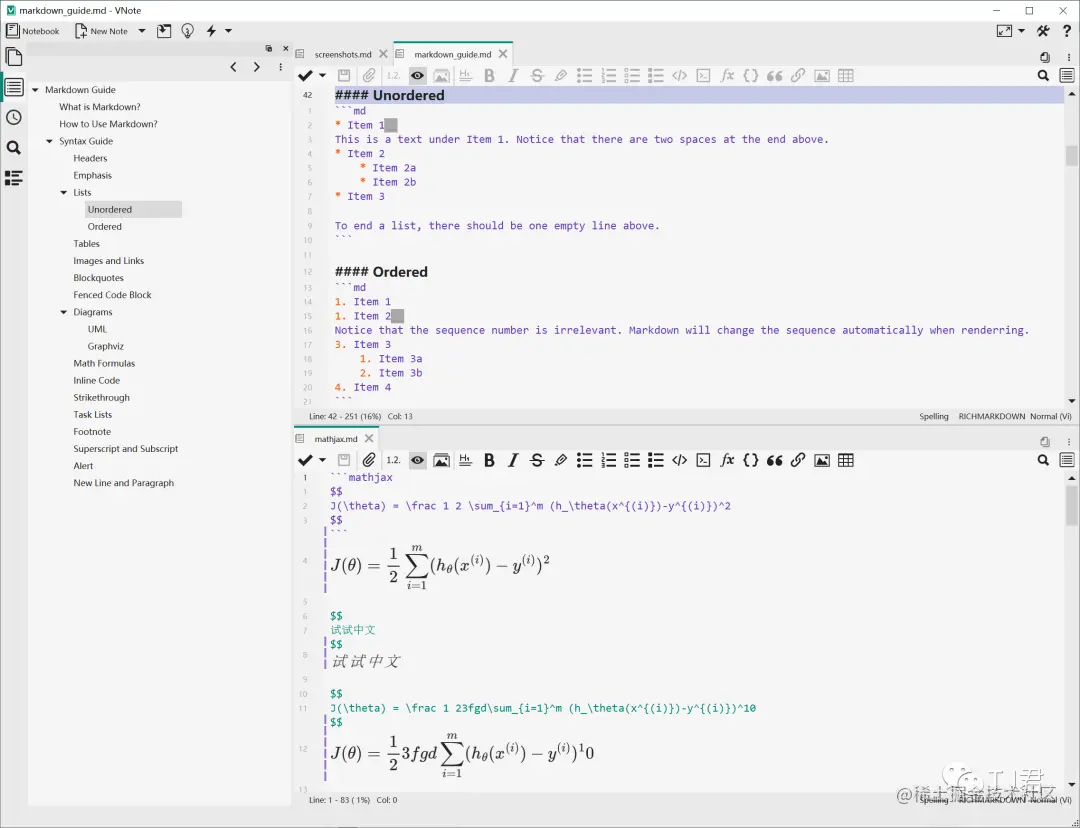The height and width of the screenshot is (828, 1080).
Task: Open the edit checkmark dropdown in mathjax toolbar
Action: pos(322,460)
